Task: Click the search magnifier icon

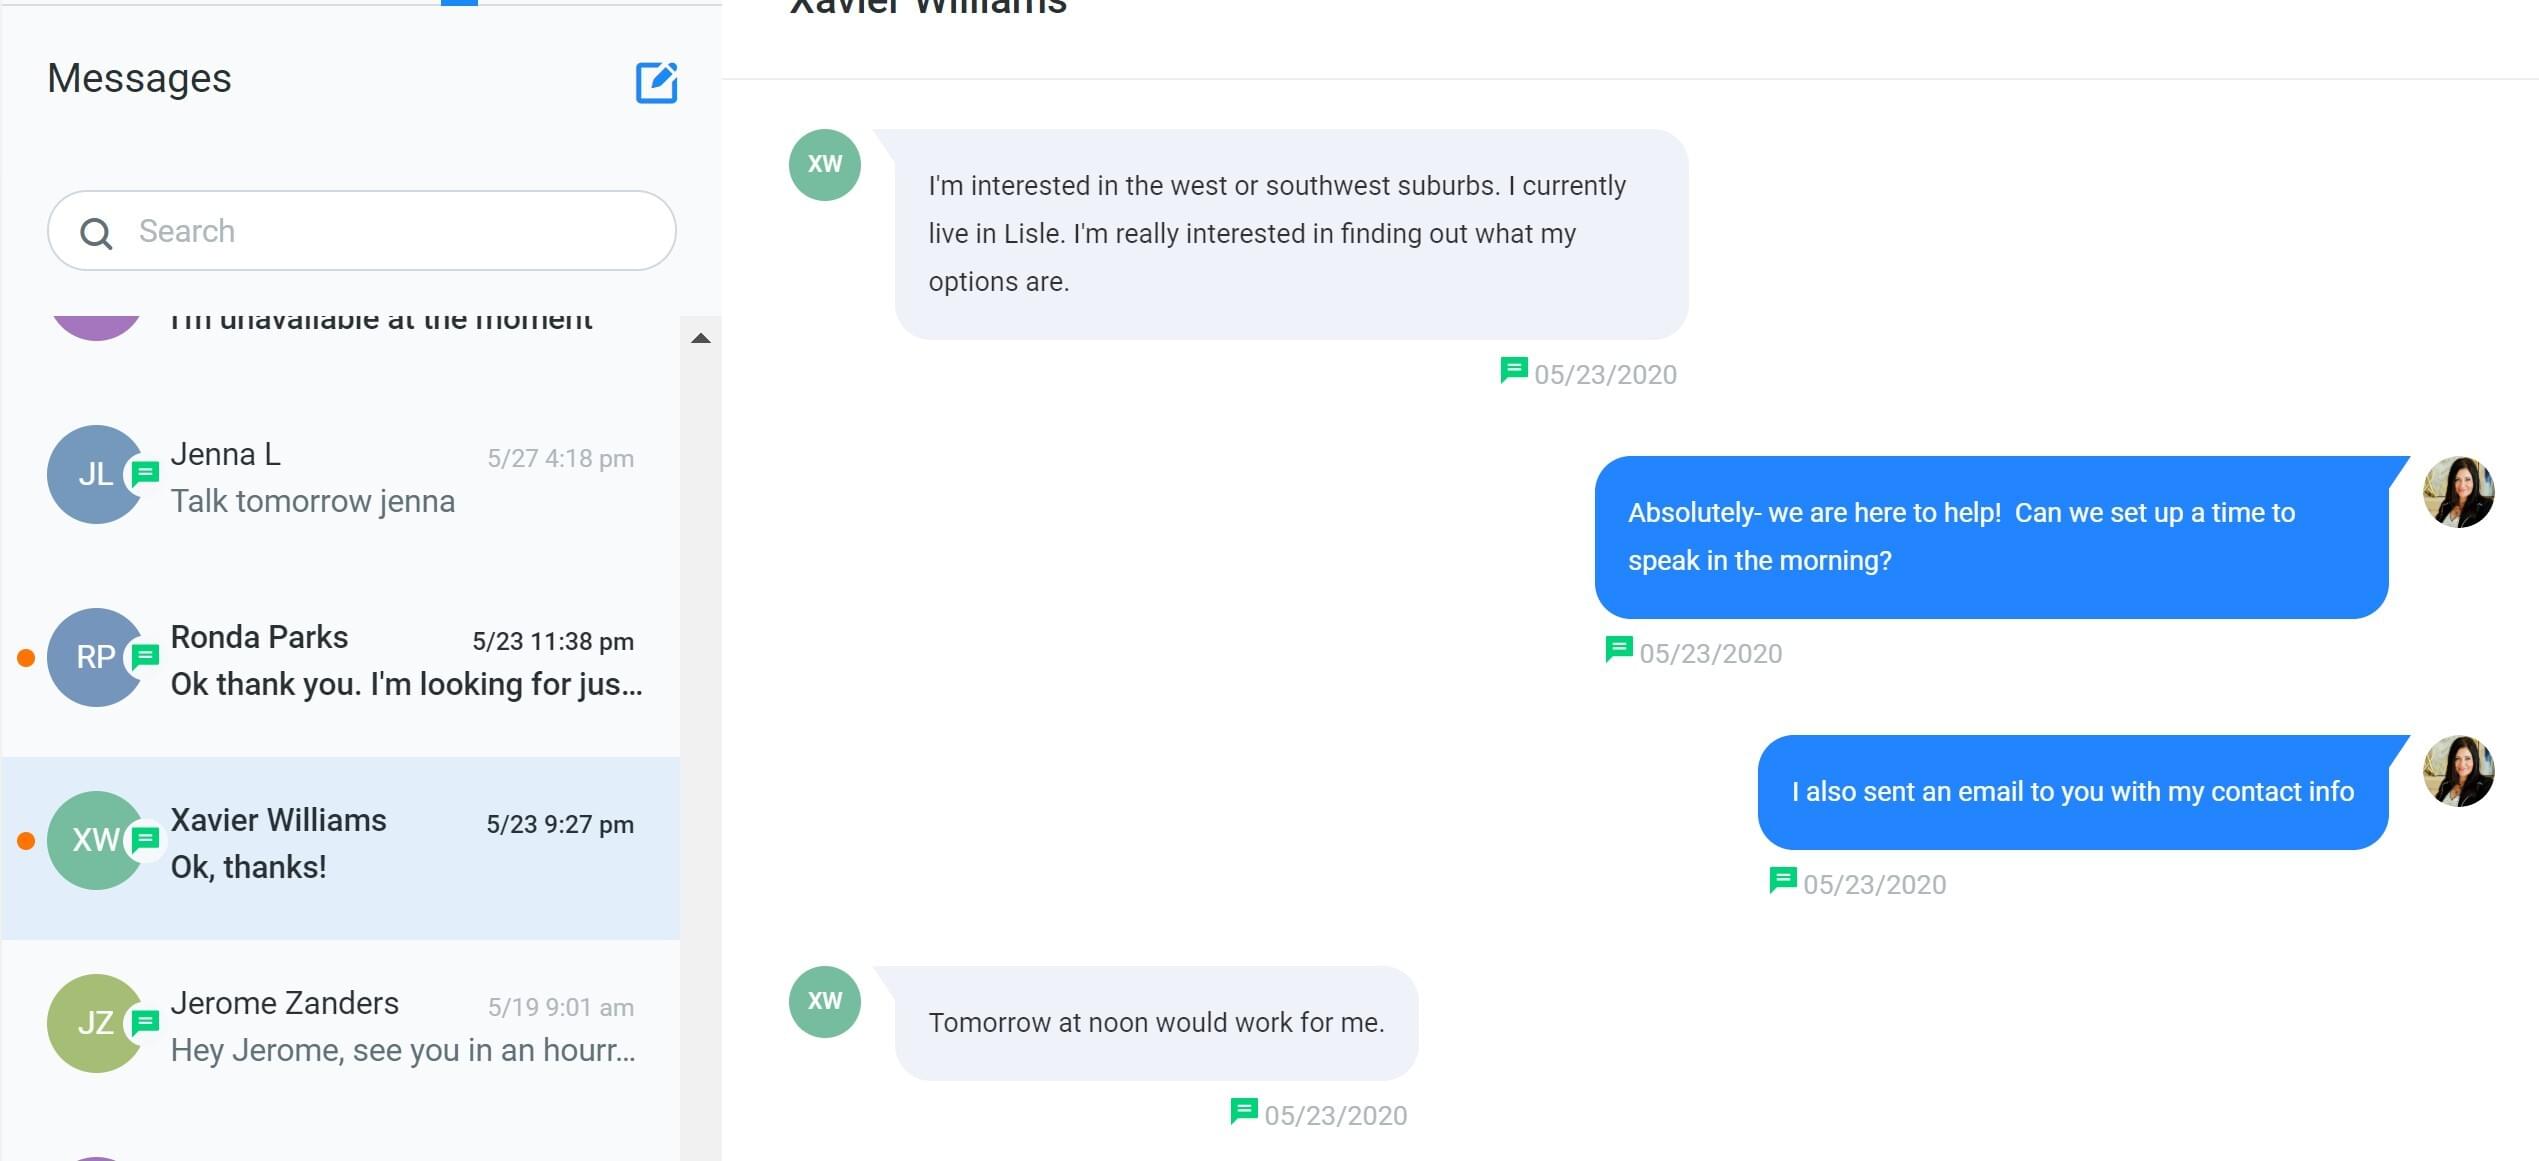Action: pos(96,233)
